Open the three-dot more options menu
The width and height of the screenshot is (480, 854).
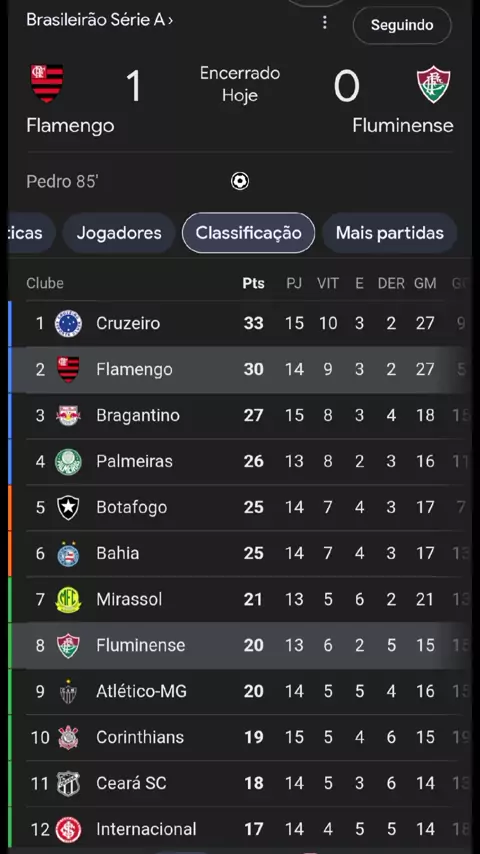point(325,22)
